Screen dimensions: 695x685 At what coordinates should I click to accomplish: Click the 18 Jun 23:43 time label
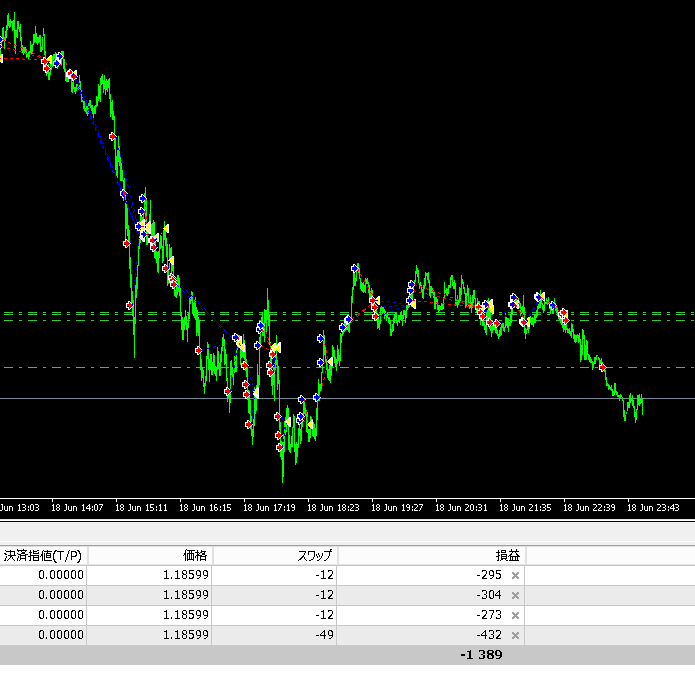pos(653,508)
